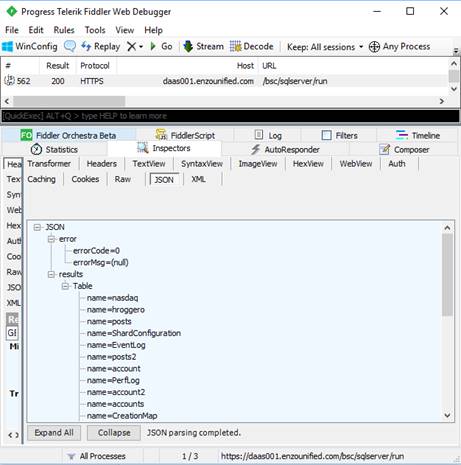Click the AutoResponder lightning icon
Screen dimensions: 461x465
pyautogui.click(x=255, y=149)
